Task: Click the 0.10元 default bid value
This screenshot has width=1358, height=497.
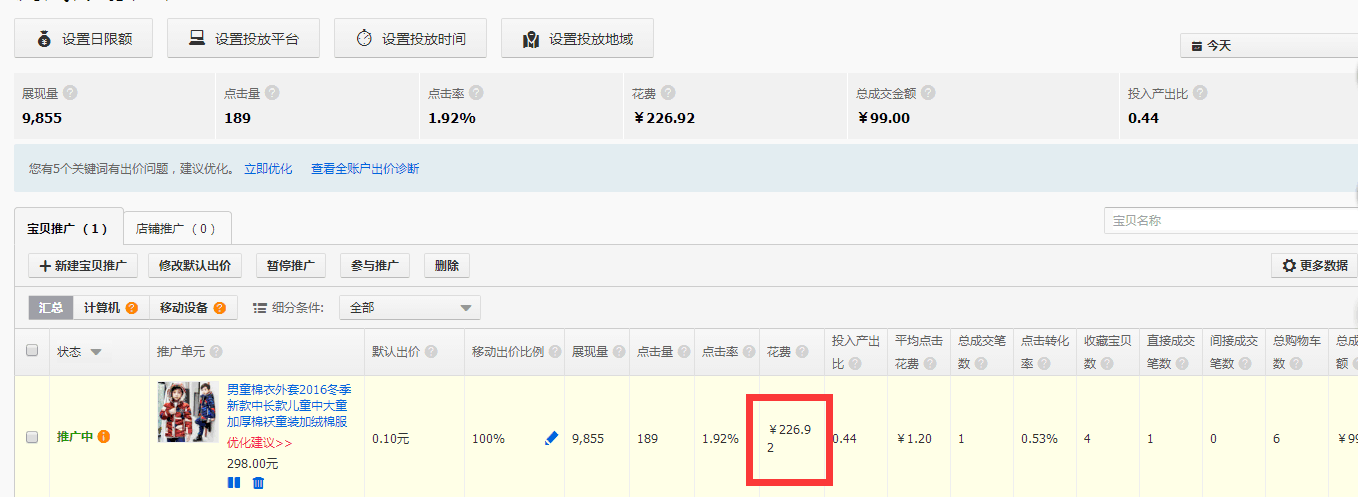Action: click(391, 438)
